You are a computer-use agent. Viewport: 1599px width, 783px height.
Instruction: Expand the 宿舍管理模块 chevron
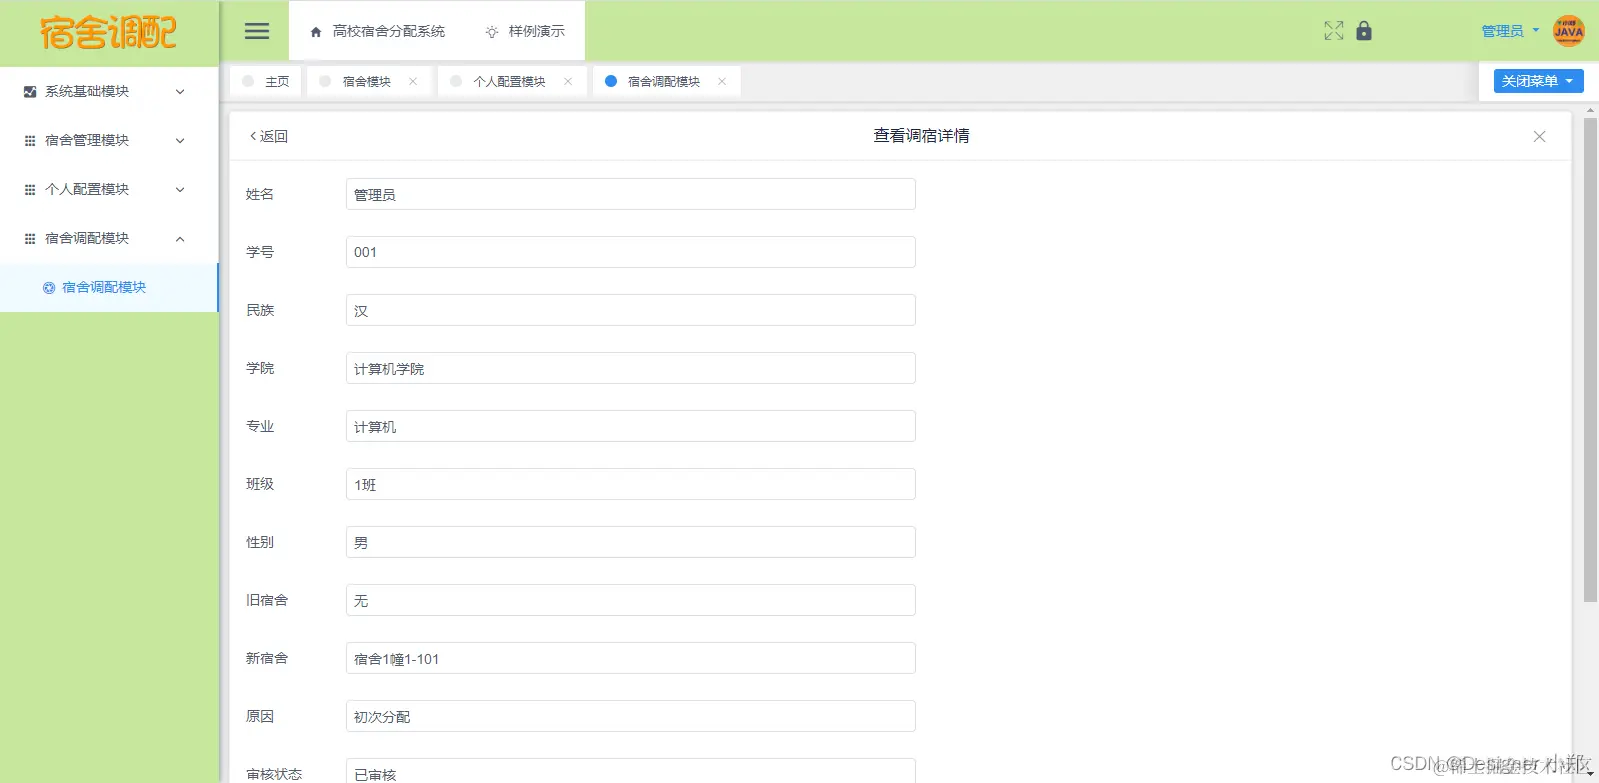point(180,141)
